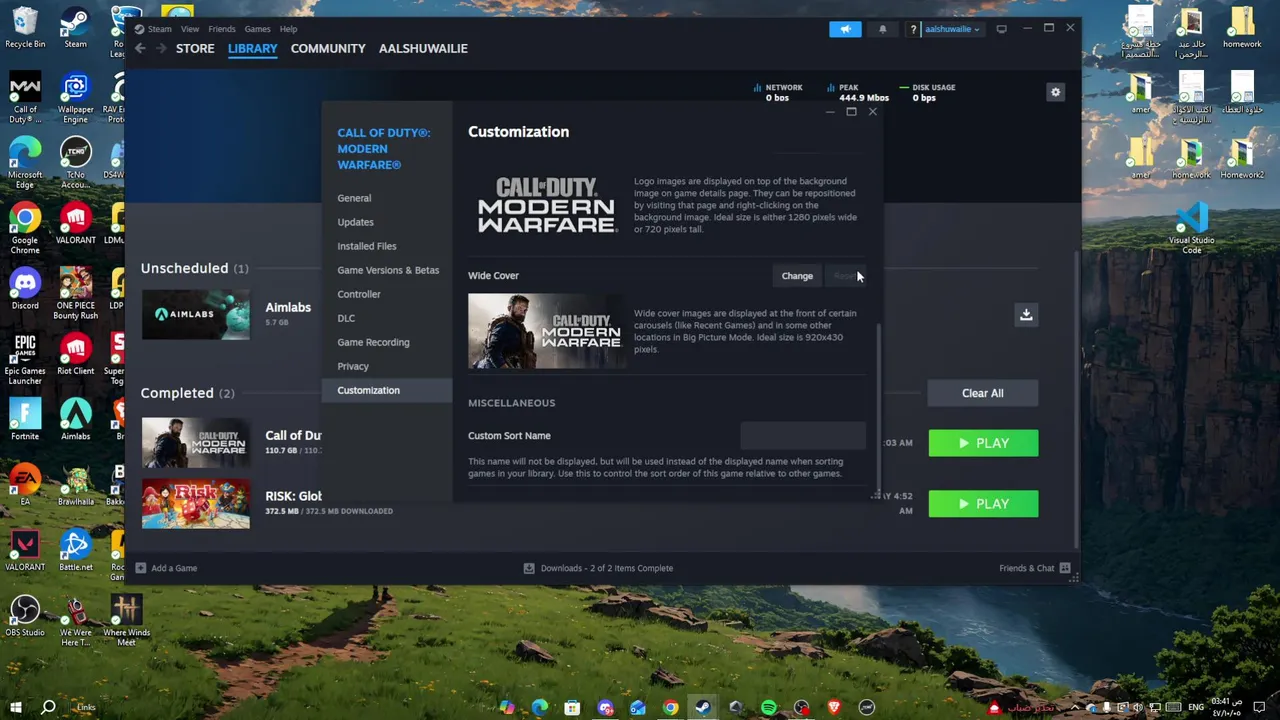Open the Microsoft Store taskbar icon
The image size is (1280, 720).
(572, 708)
